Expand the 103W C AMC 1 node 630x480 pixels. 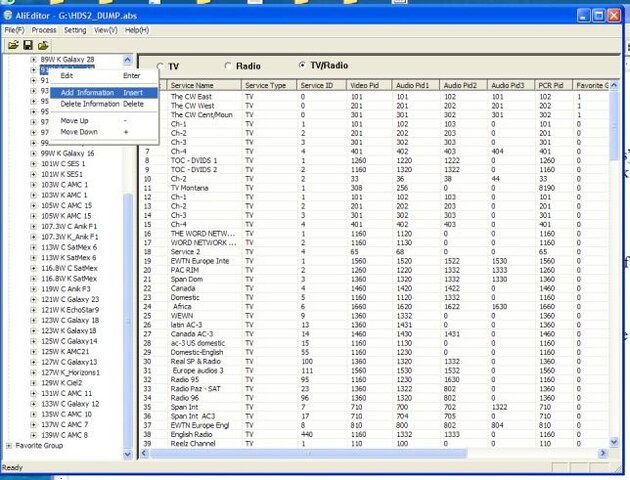34,184
